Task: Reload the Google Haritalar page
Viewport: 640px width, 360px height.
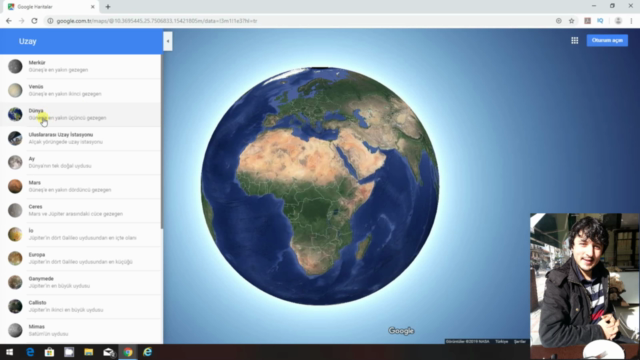Action: click(34, 21)
